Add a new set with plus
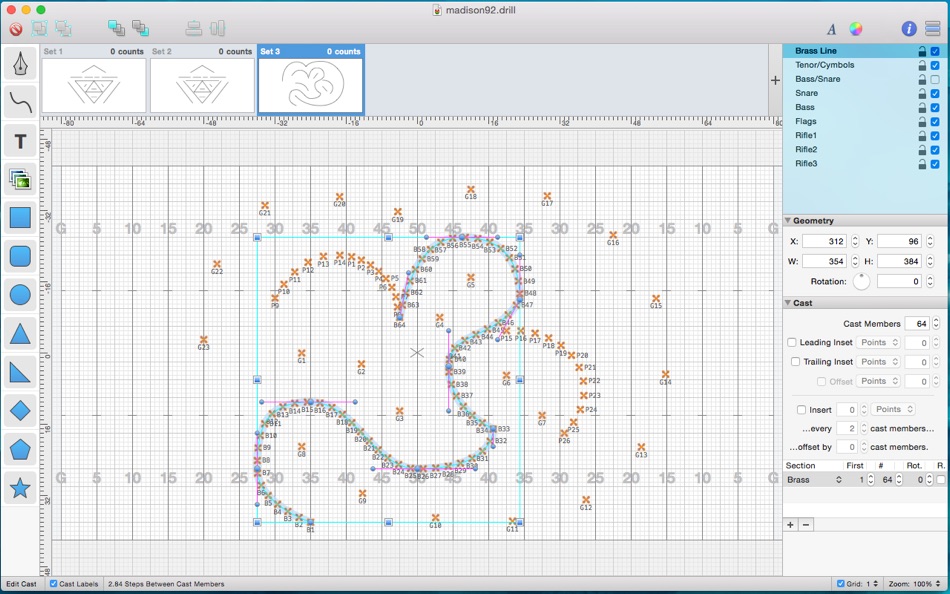 775,80
